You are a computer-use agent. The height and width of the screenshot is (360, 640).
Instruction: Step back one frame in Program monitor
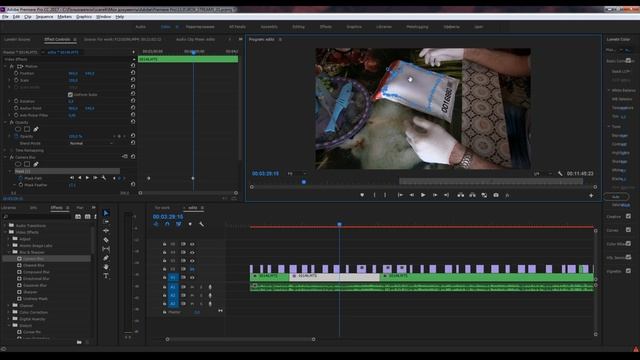point(411,195)
